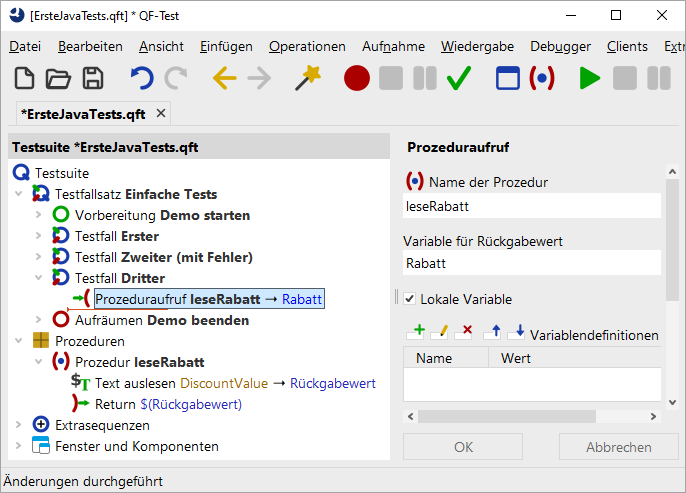686x493 pixels.
Task: Expand Aufräumen Demo beenden
Action: [x=38, y=319]
